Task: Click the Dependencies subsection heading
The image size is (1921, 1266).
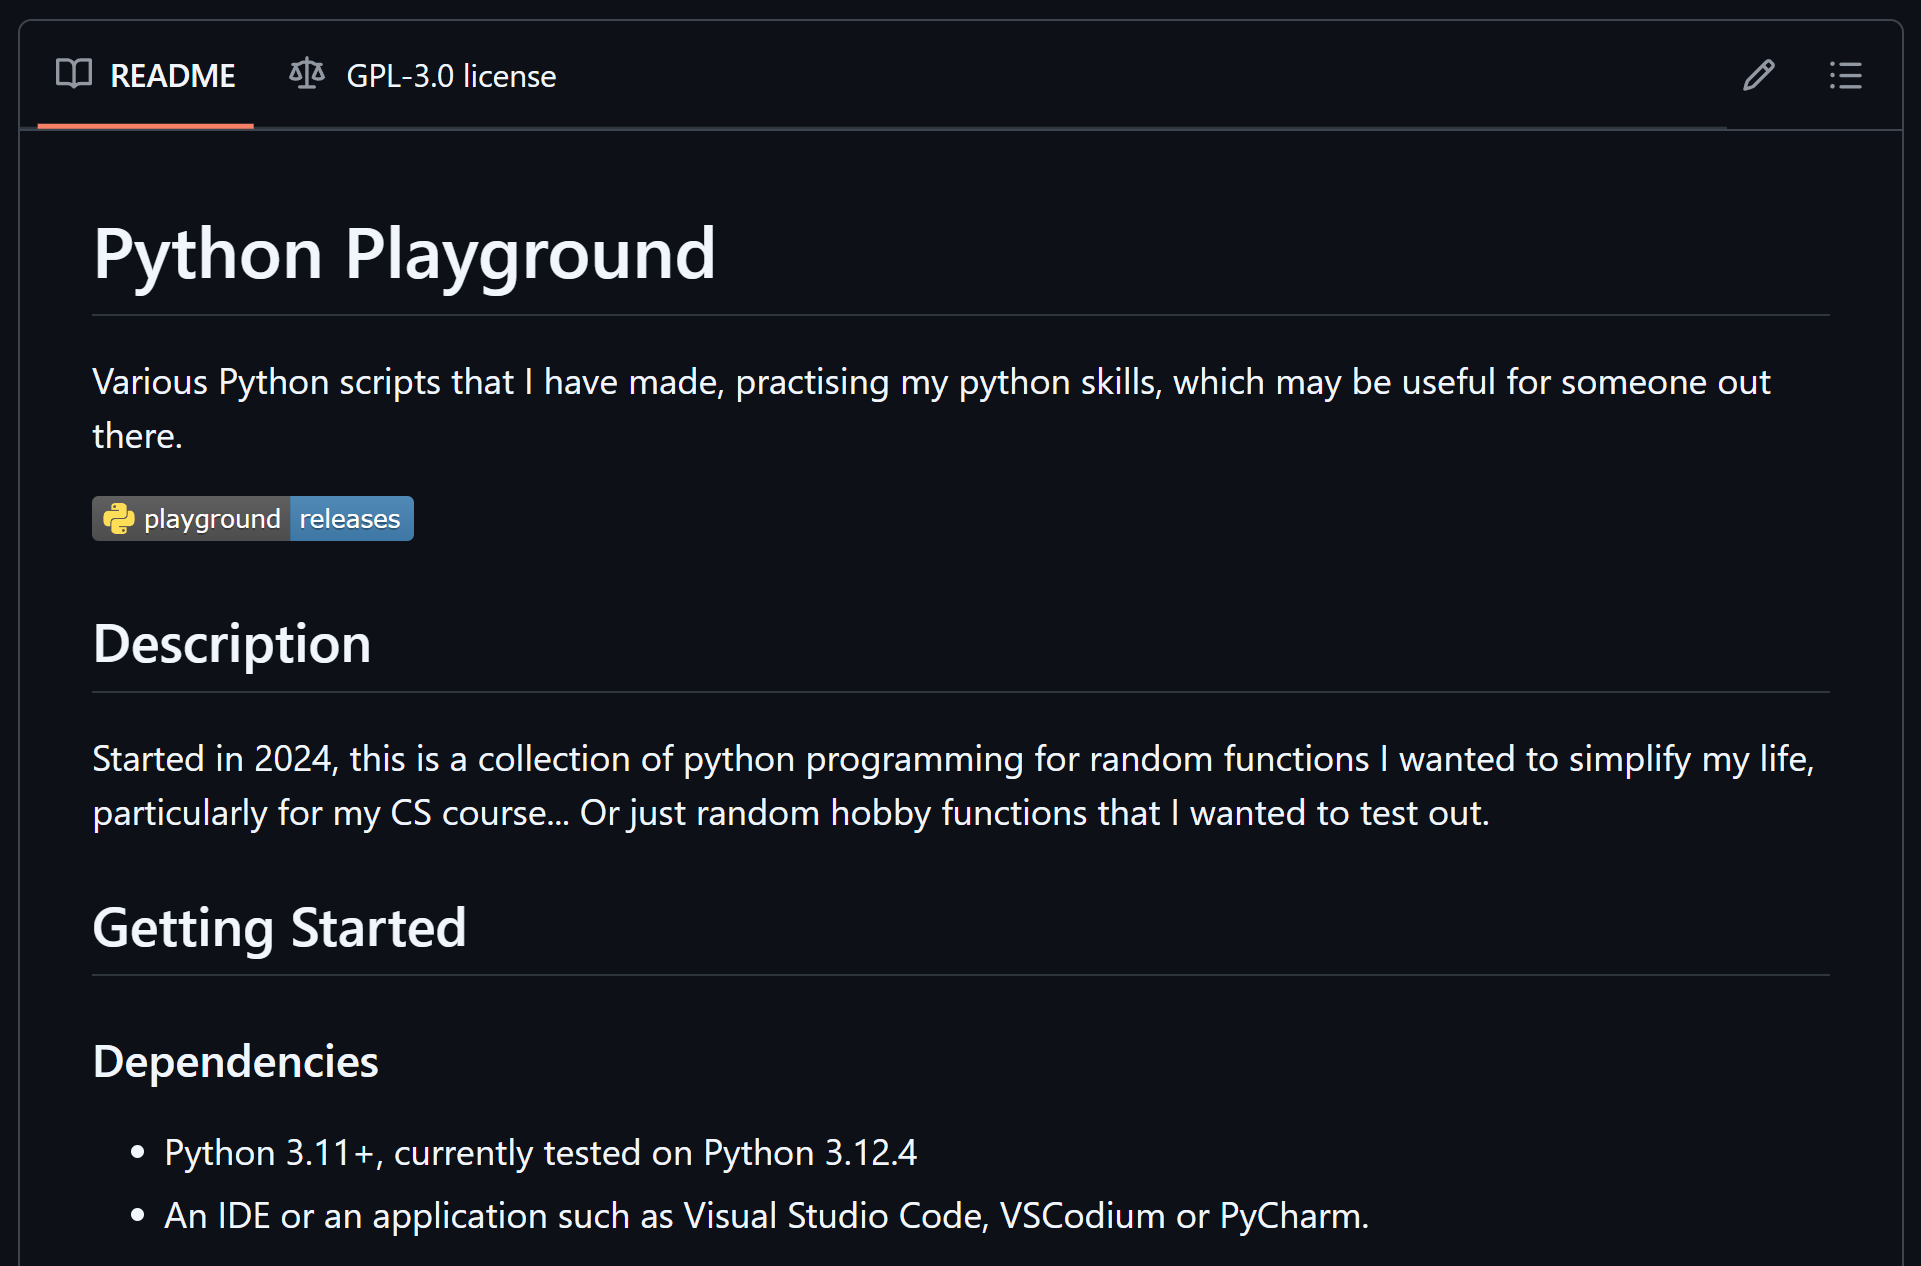Action: tap(235, 1060)
